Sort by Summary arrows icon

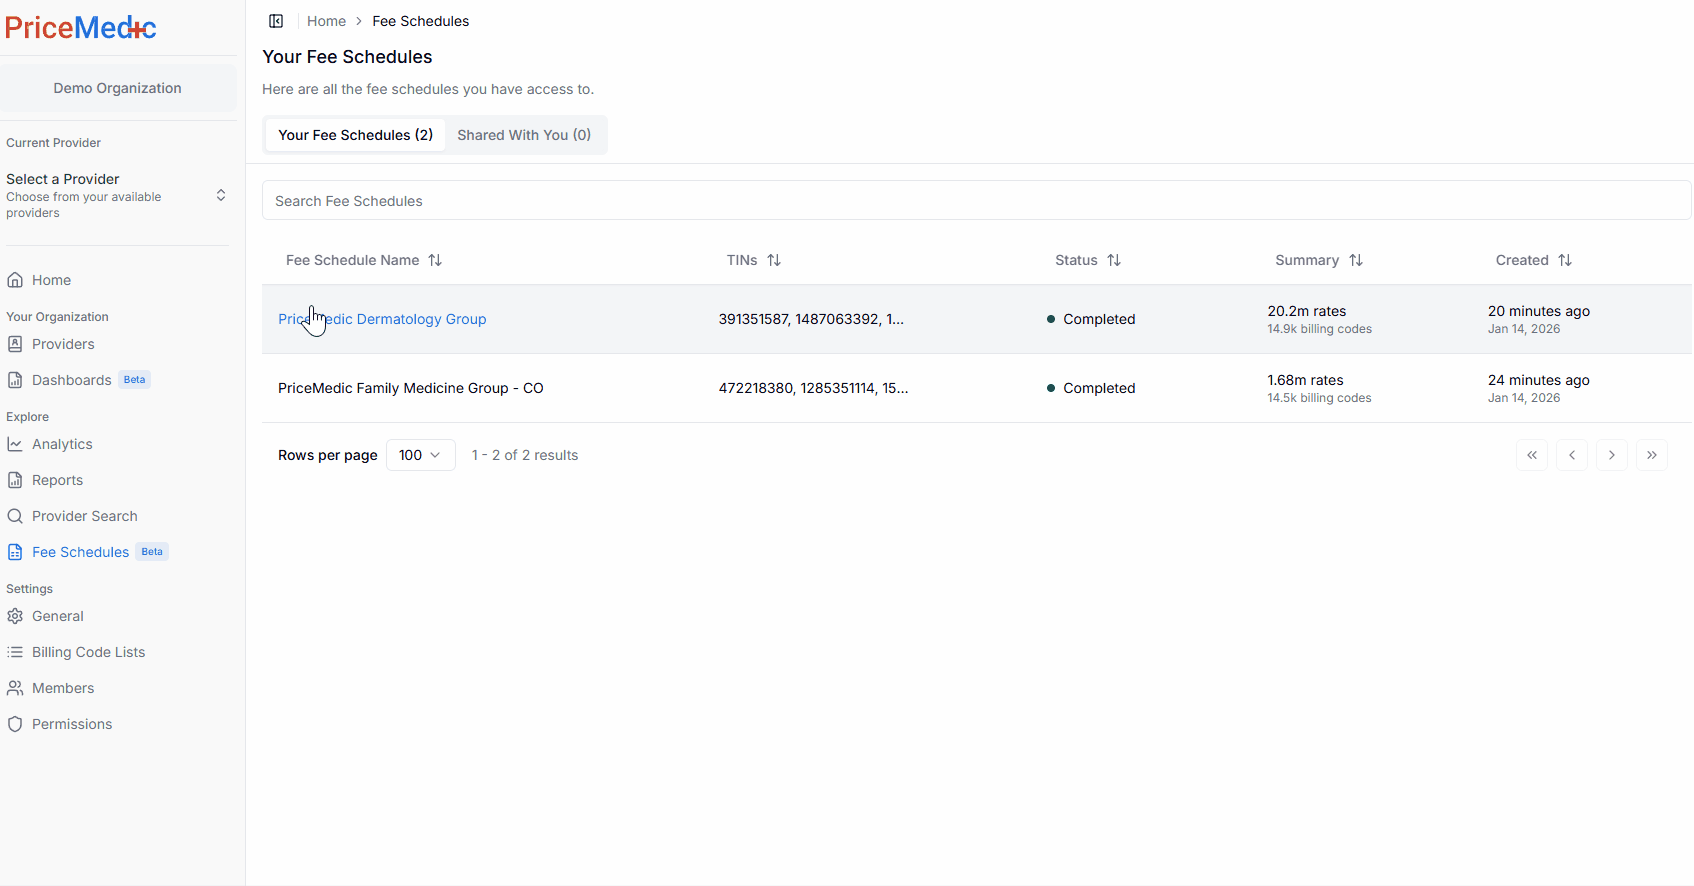[x=1356, y=260]
